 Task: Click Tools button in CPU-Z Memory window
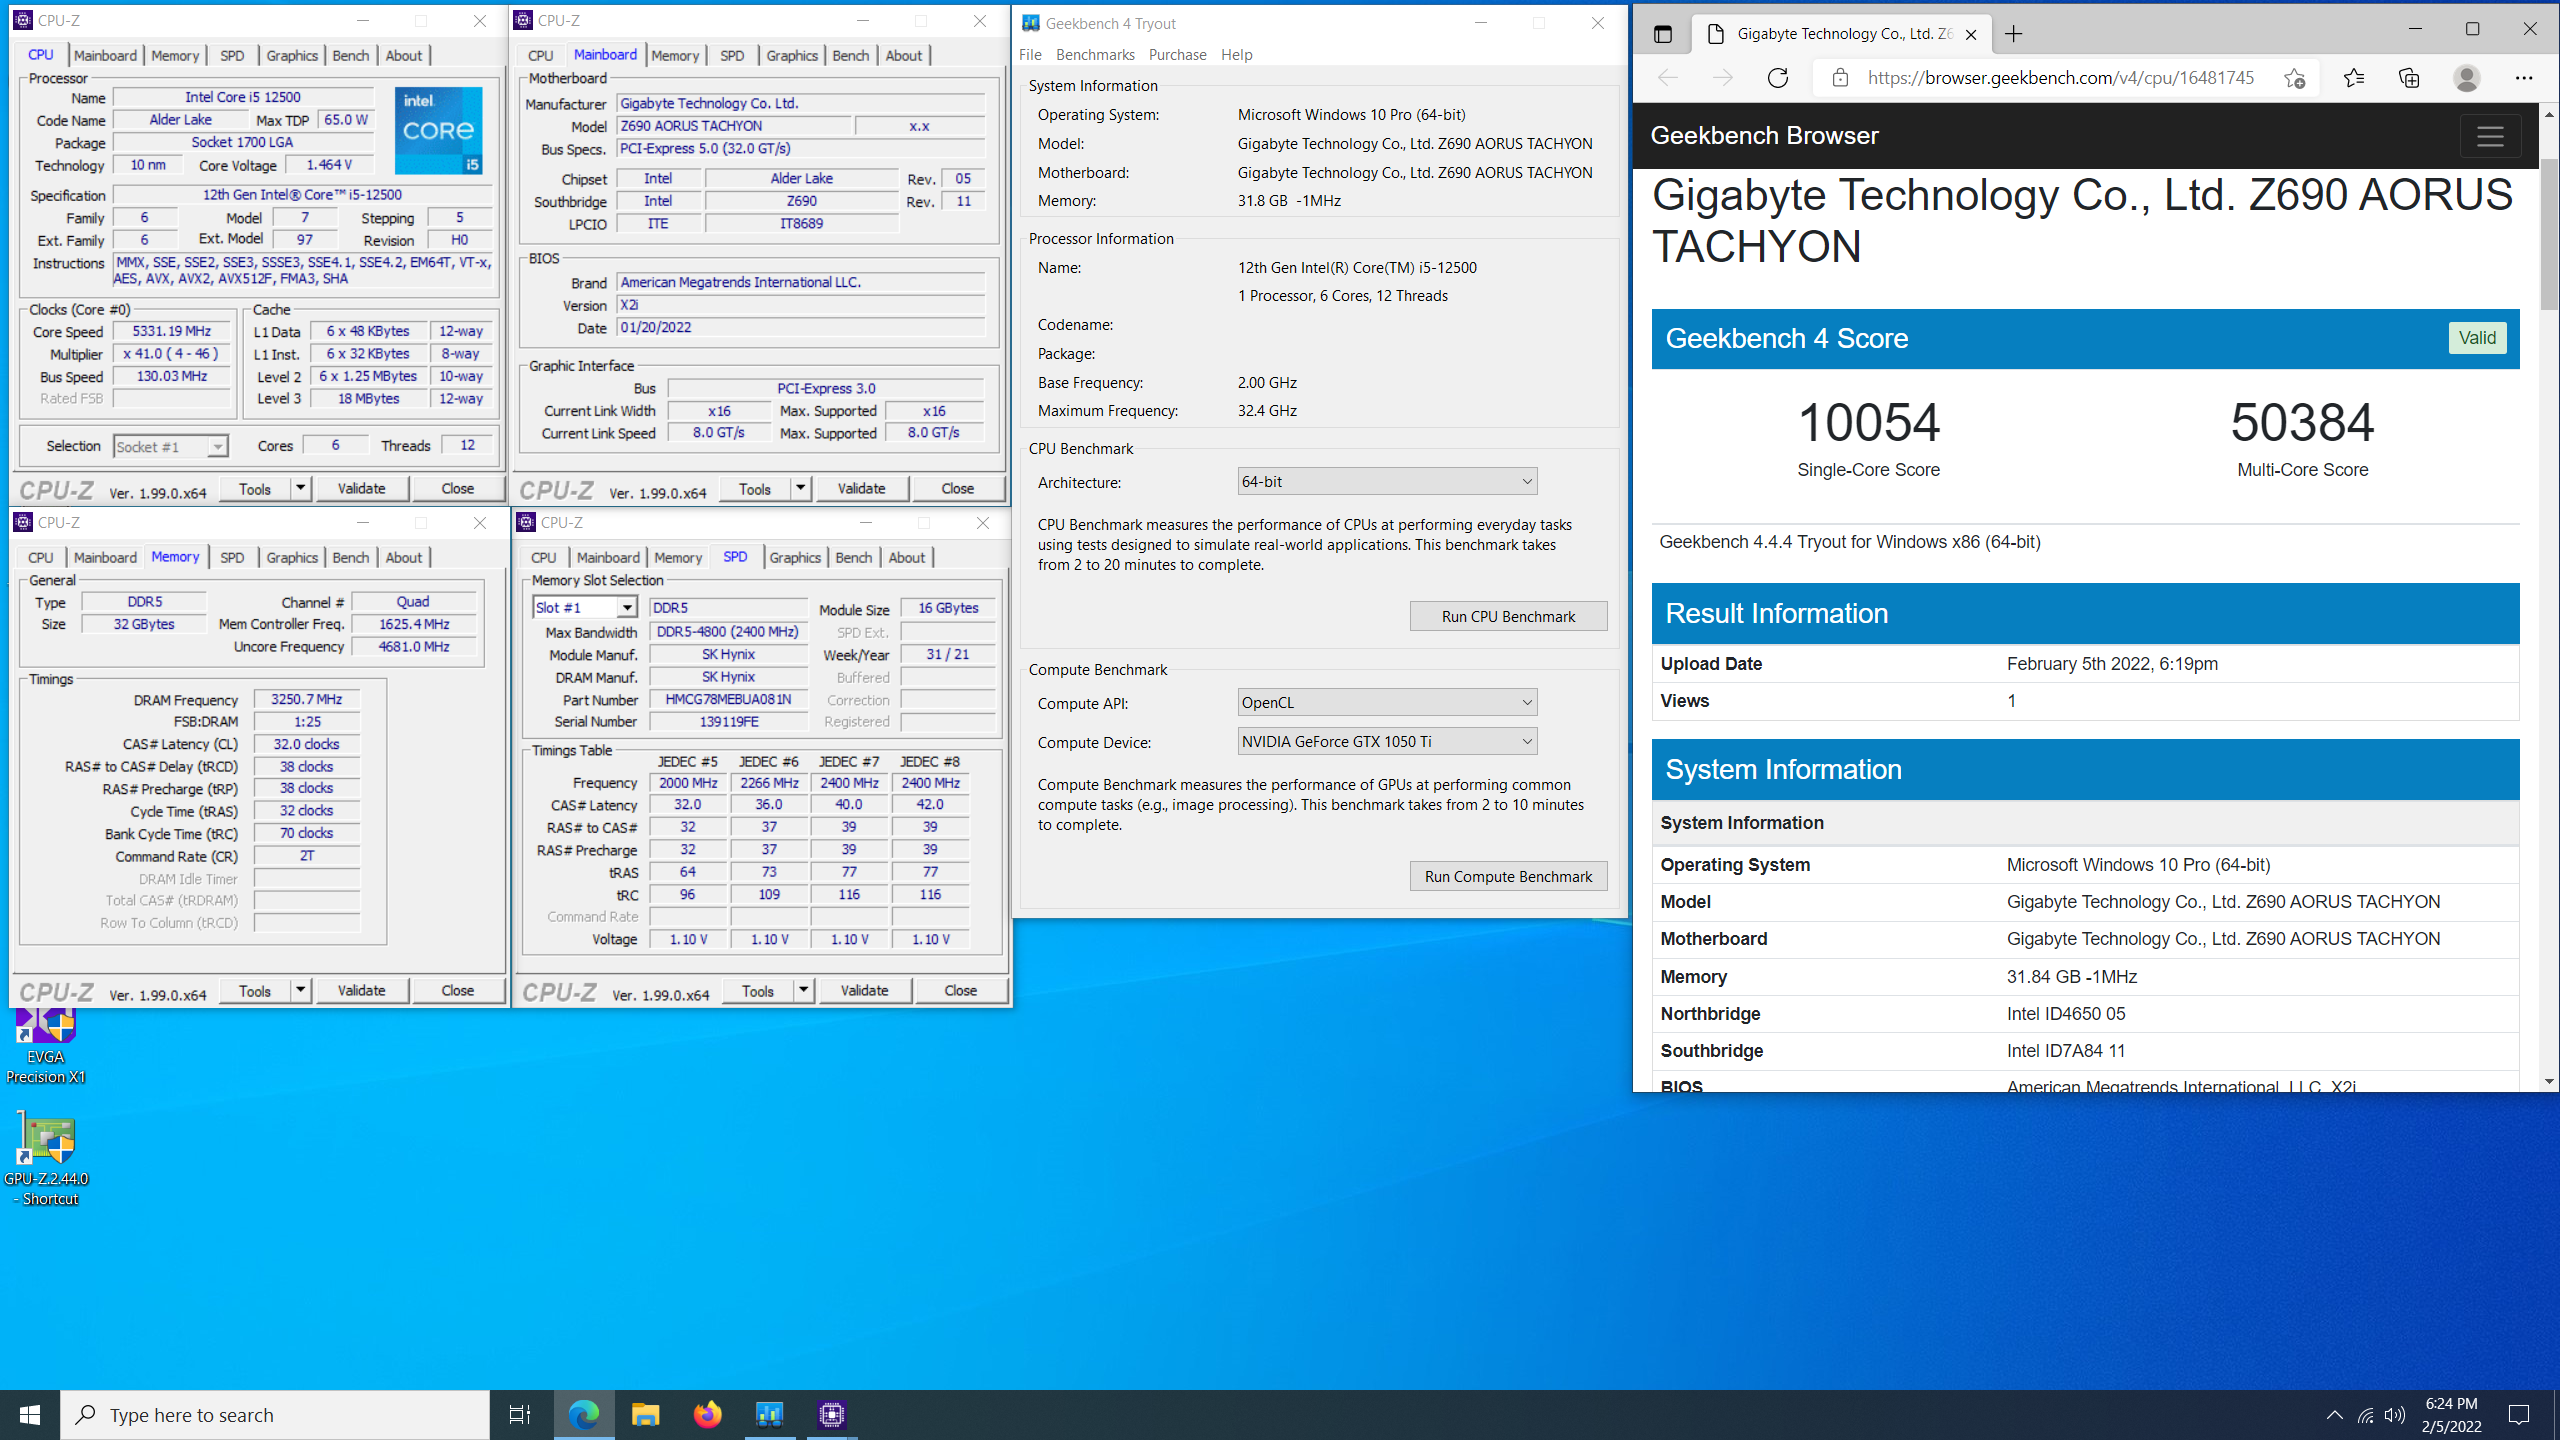point(255,990)
